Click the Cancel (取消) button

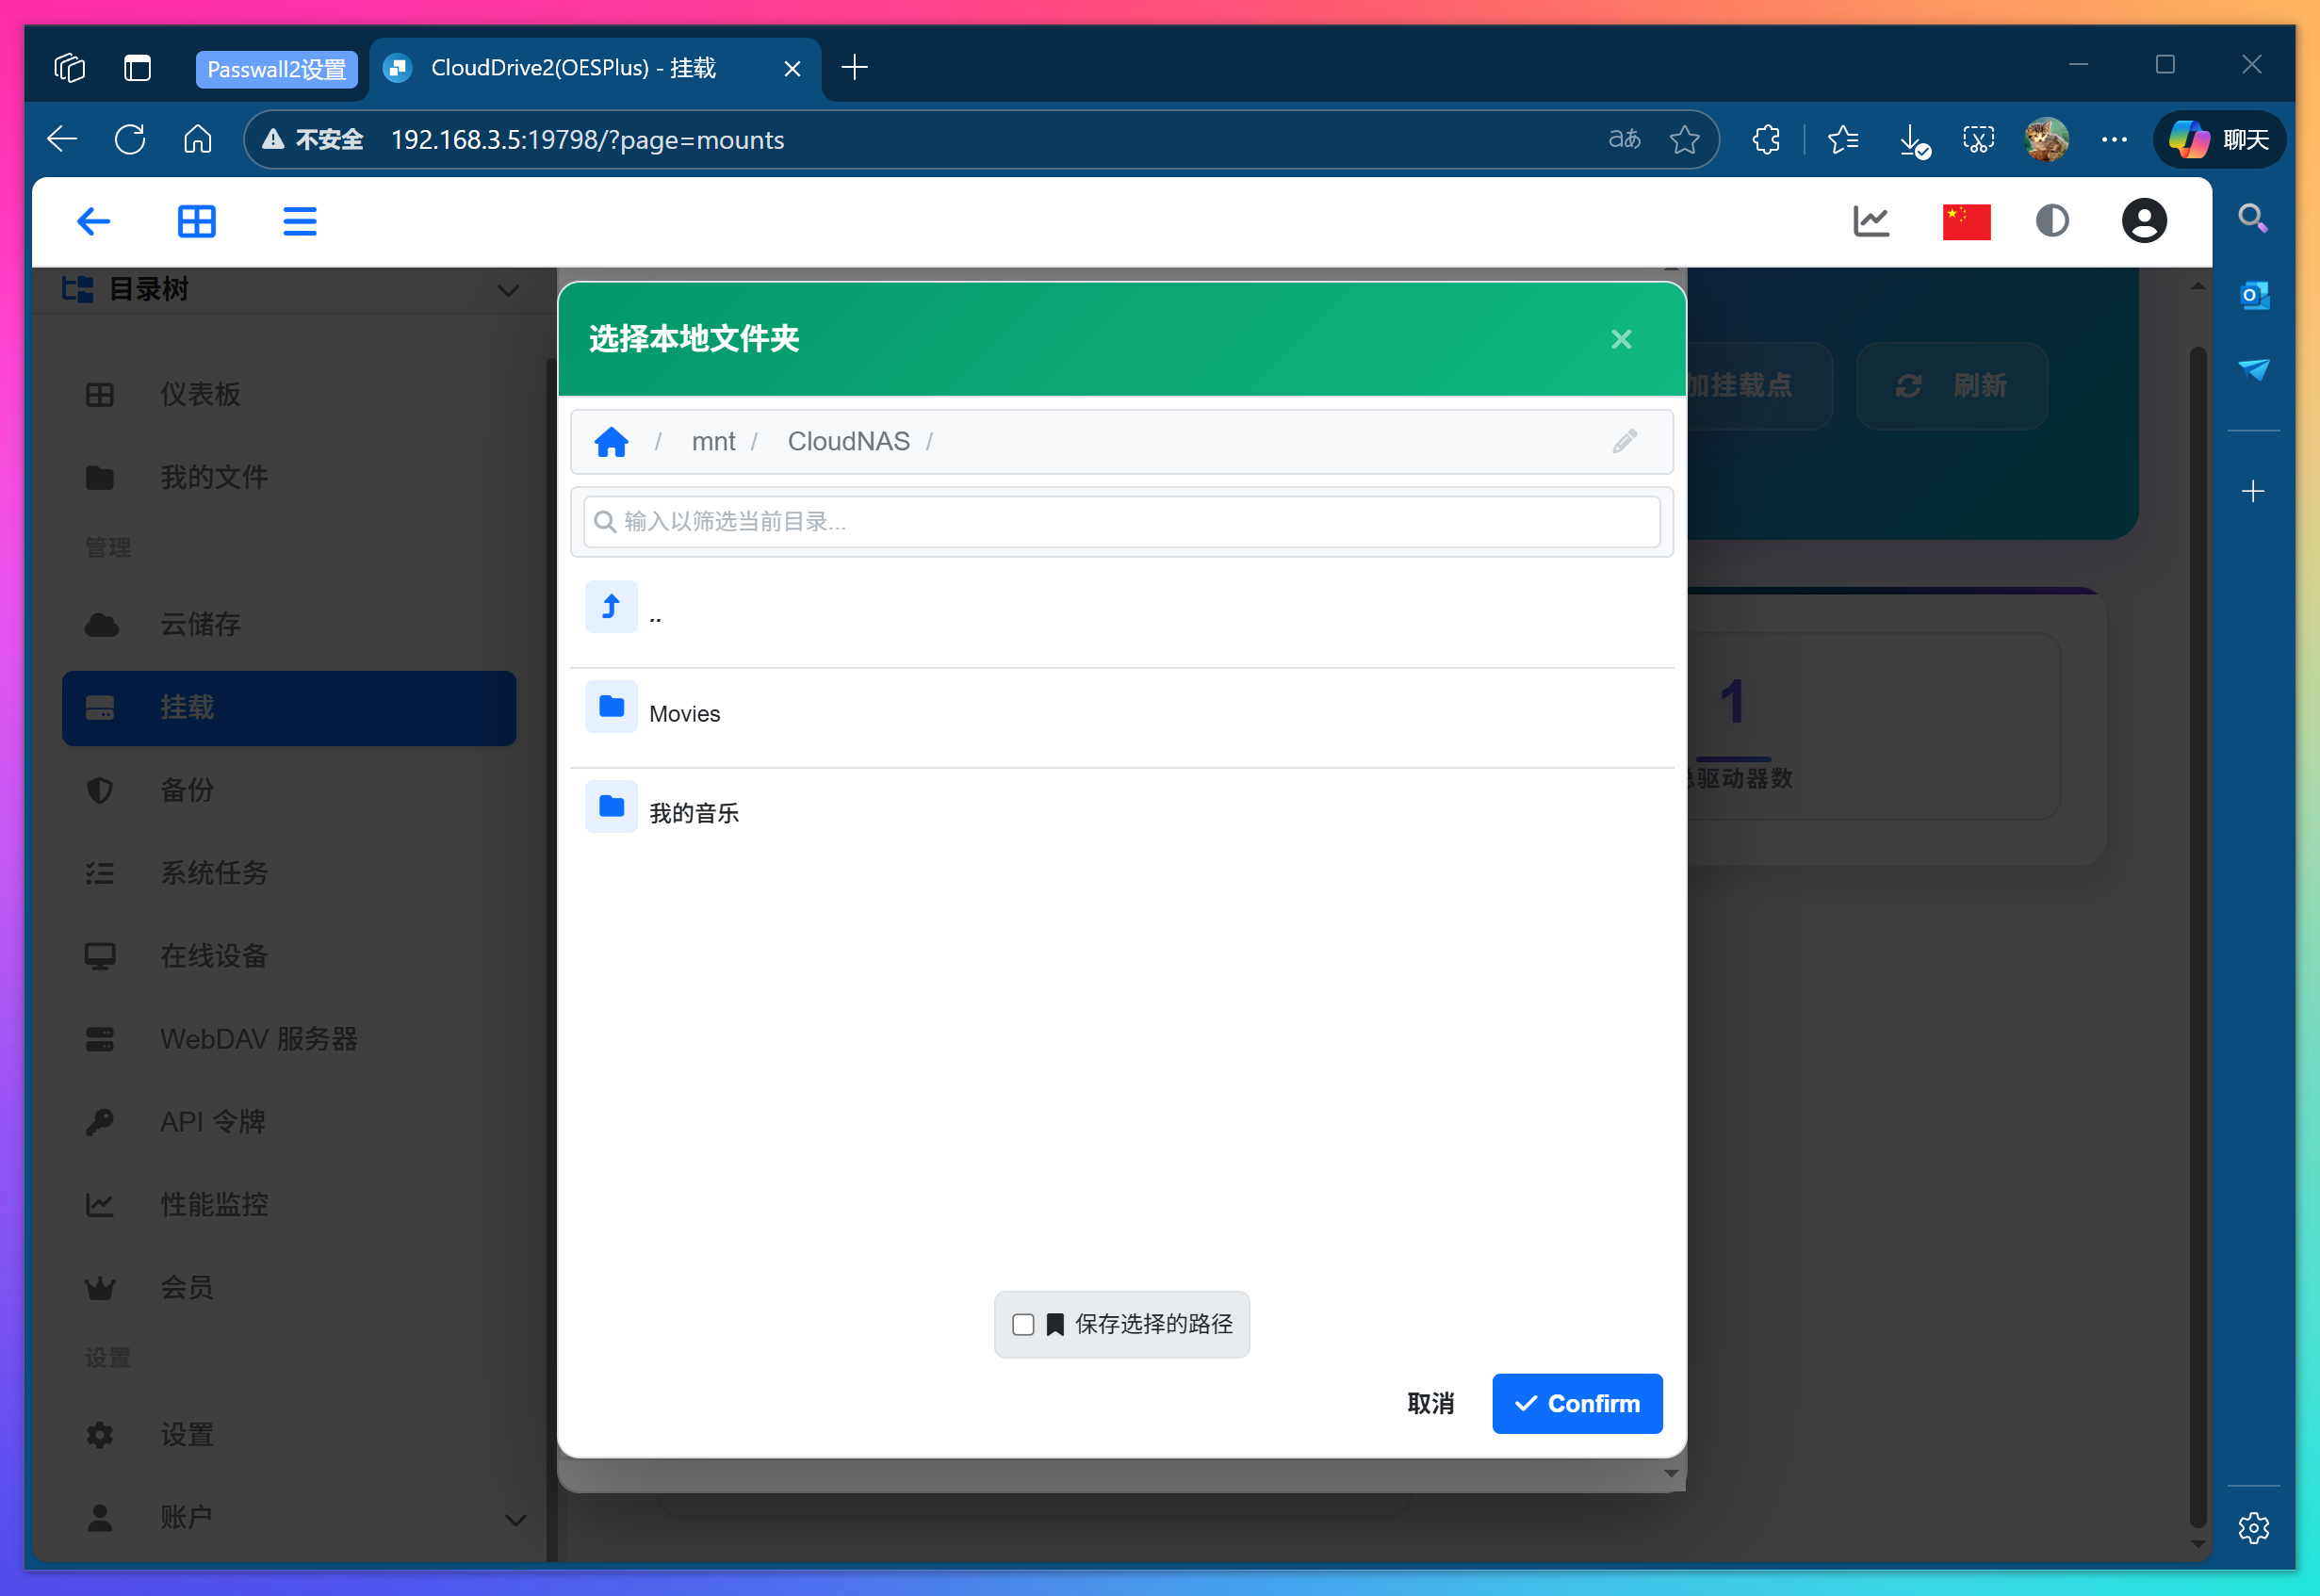1430,1403
